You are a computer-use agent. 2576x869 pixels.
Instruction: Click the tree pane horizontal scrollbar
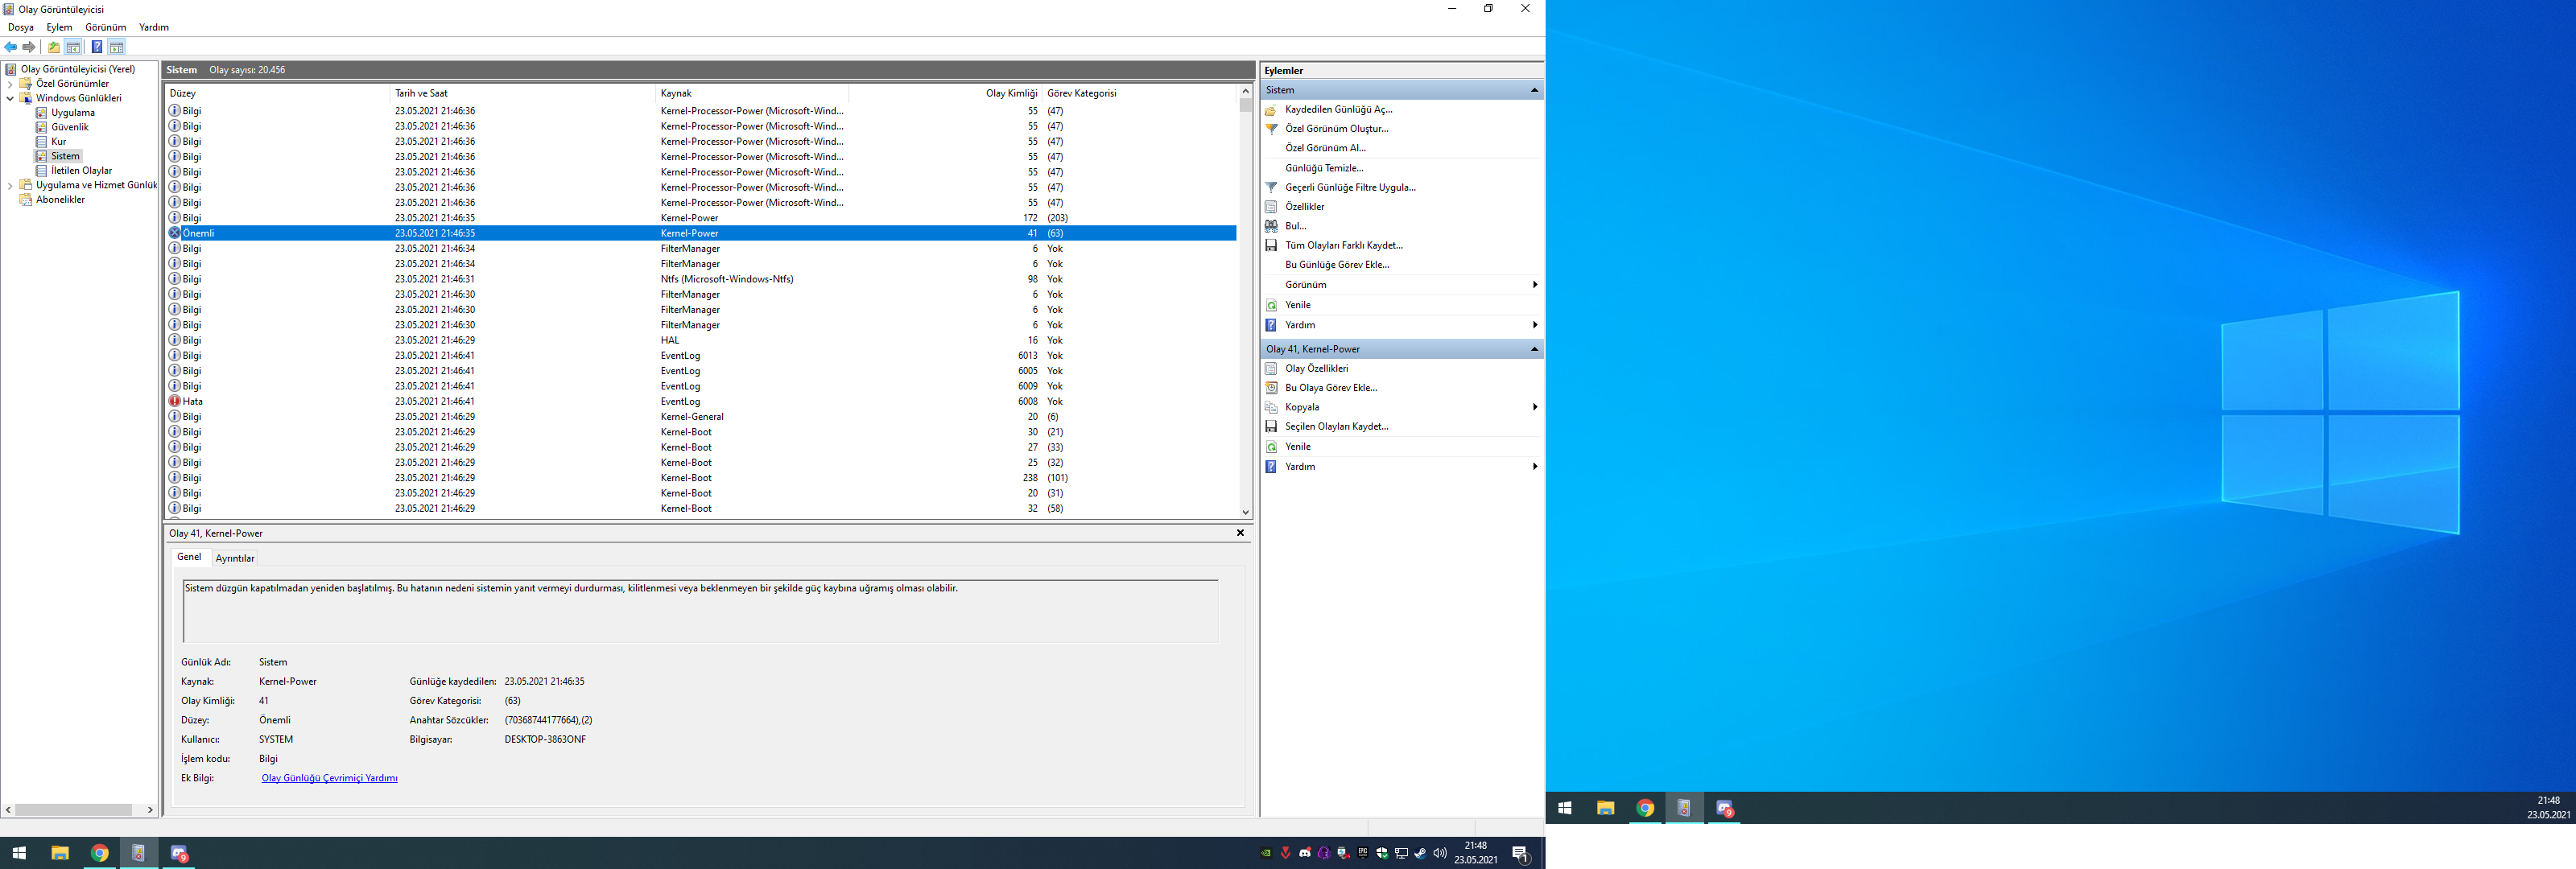point(74,810)
